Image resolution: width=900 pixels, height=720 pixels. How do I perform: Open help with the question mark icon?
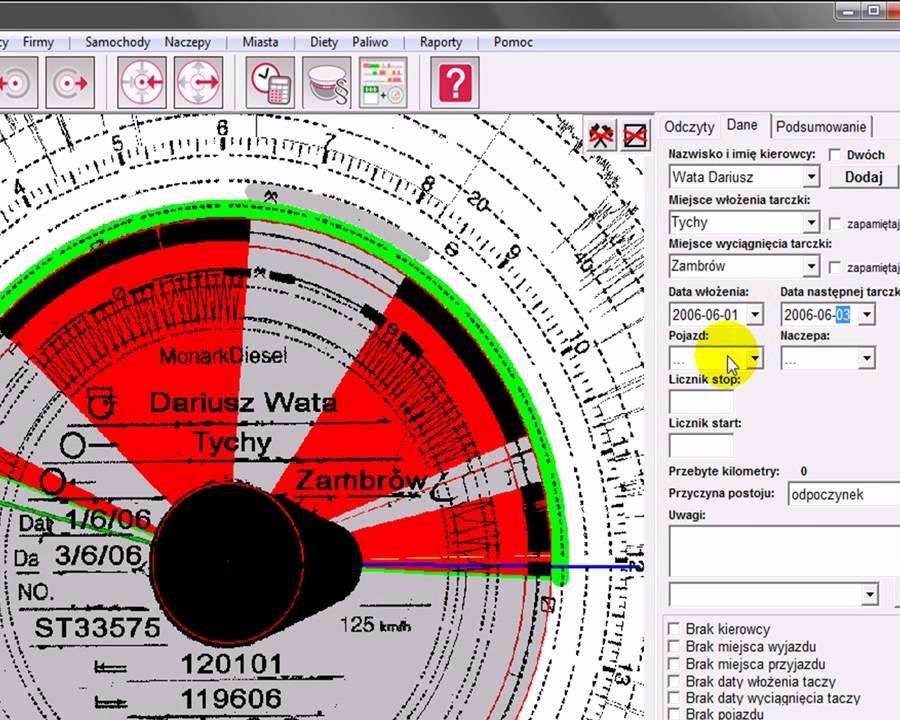pyautogui.click(x=455, y=83)
